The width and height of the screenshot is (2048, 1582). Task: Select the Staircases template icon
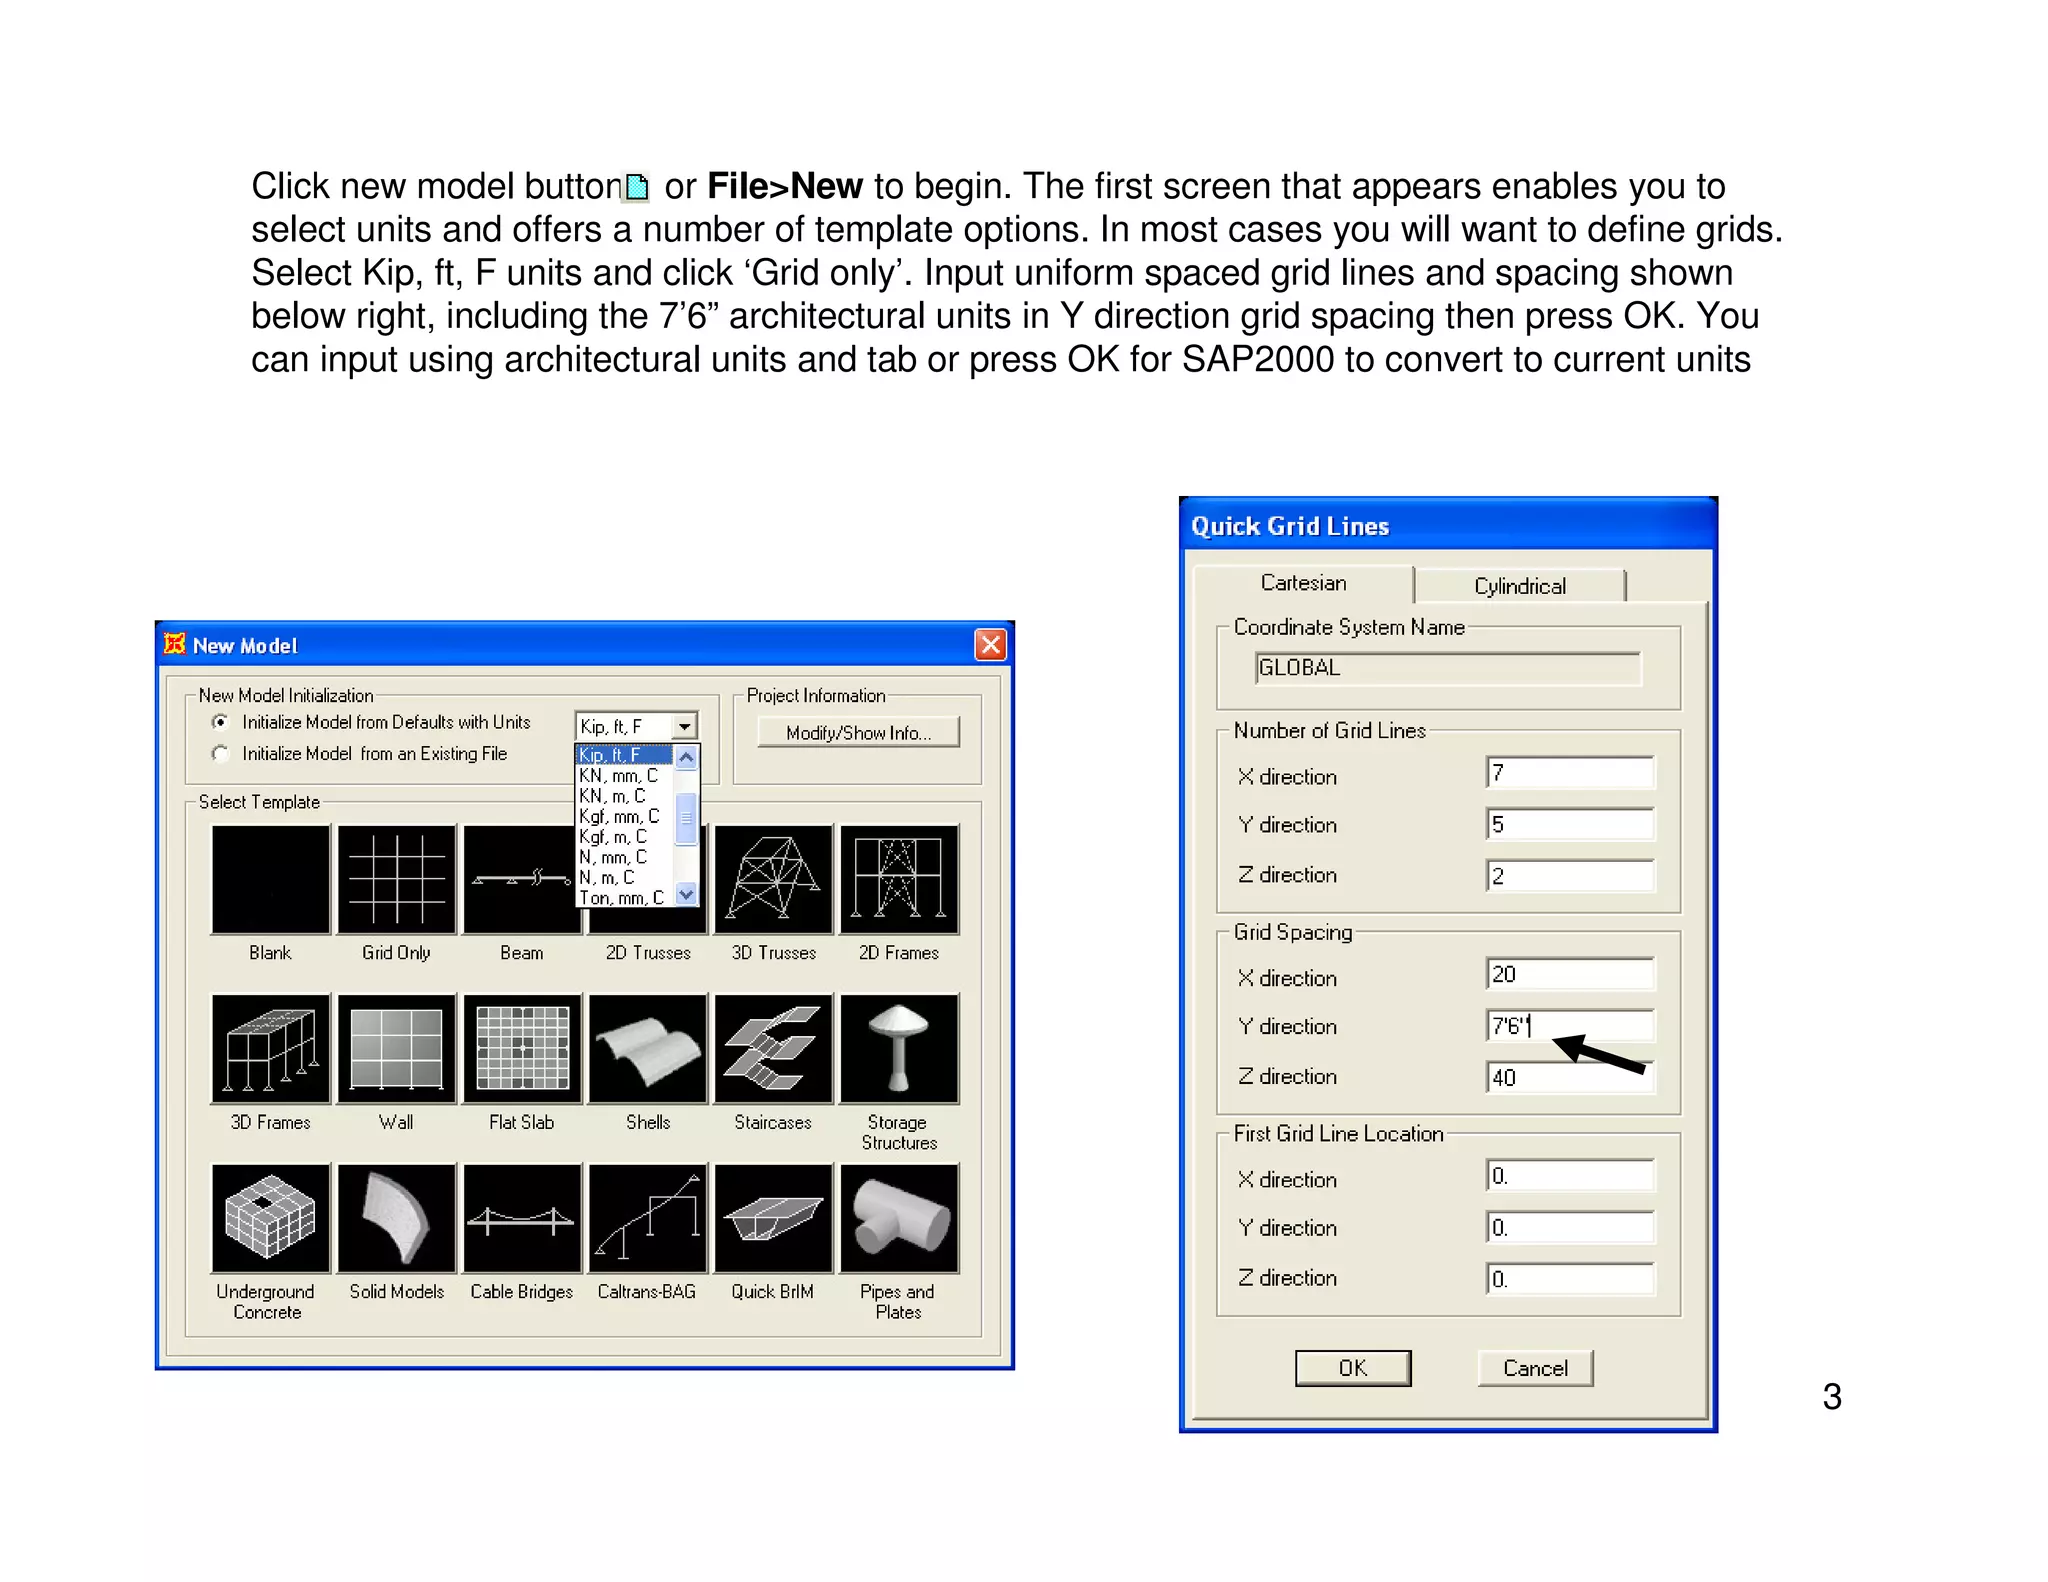click(773, 1048)
